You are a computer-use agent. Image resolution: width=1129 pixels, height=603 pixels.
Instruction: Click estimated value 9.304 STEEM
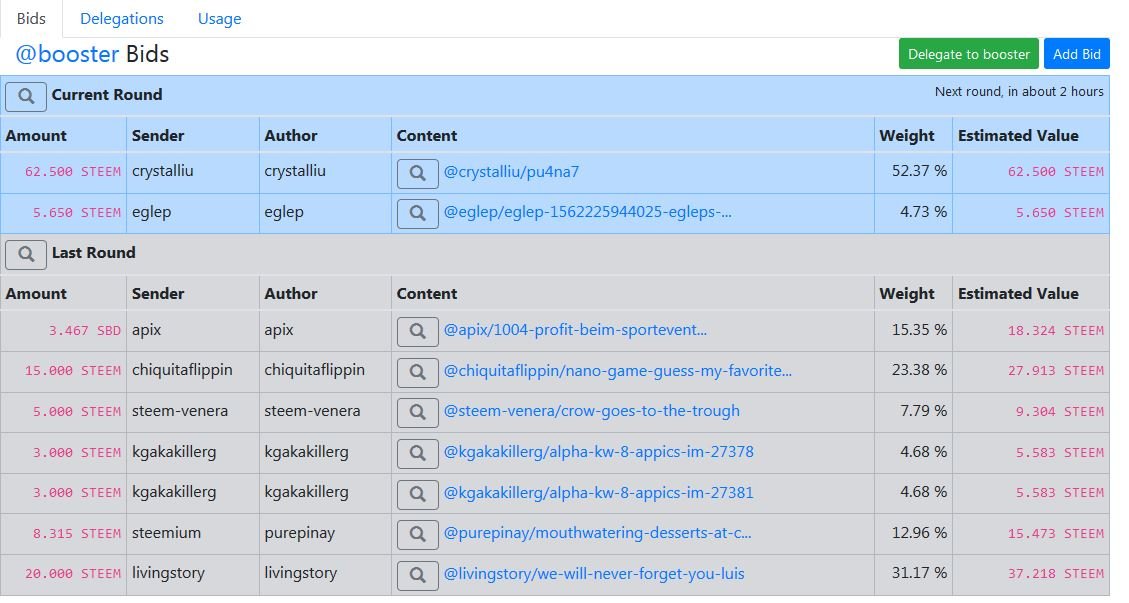click(x=1059, y=412)
